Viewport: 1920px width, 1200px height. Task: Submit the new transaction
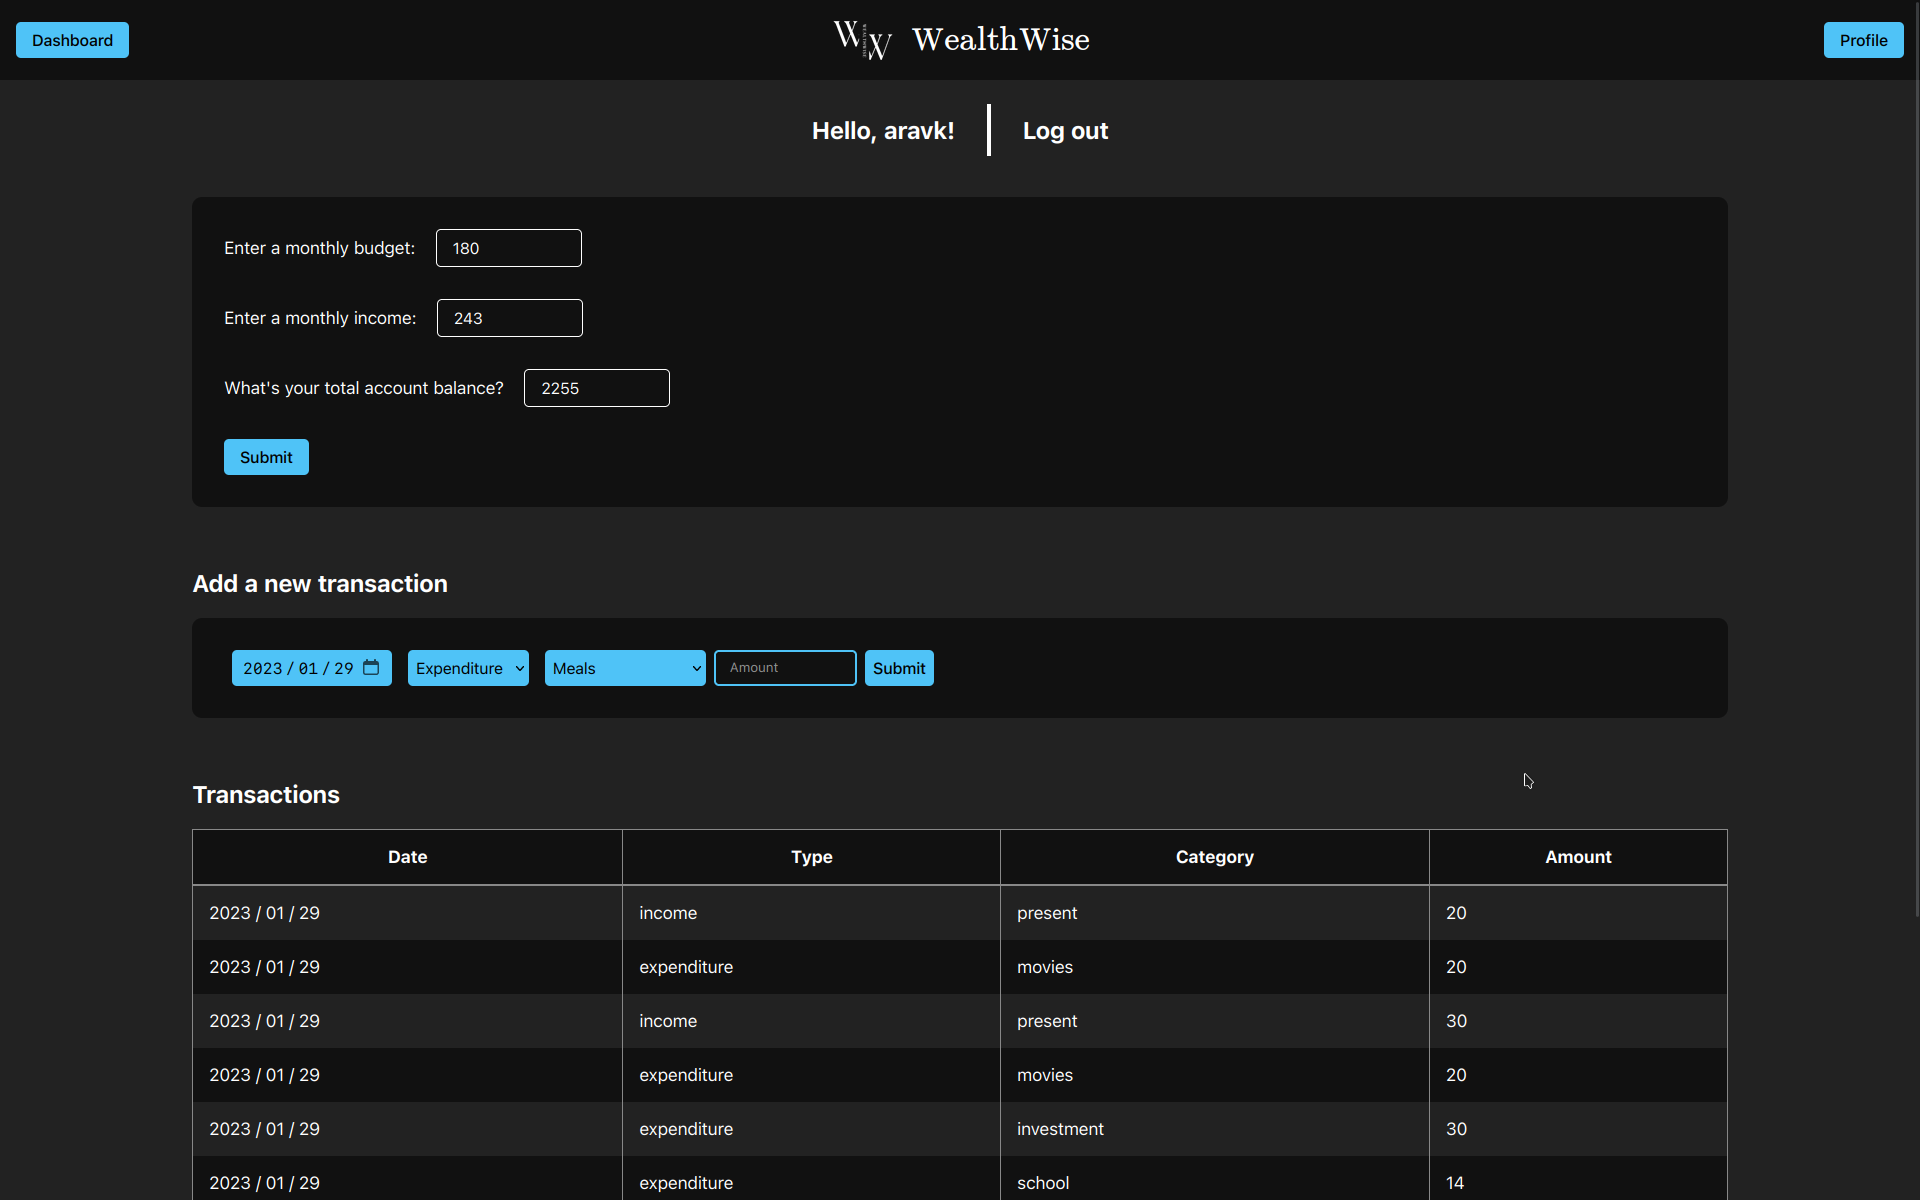tap(899, 668)
